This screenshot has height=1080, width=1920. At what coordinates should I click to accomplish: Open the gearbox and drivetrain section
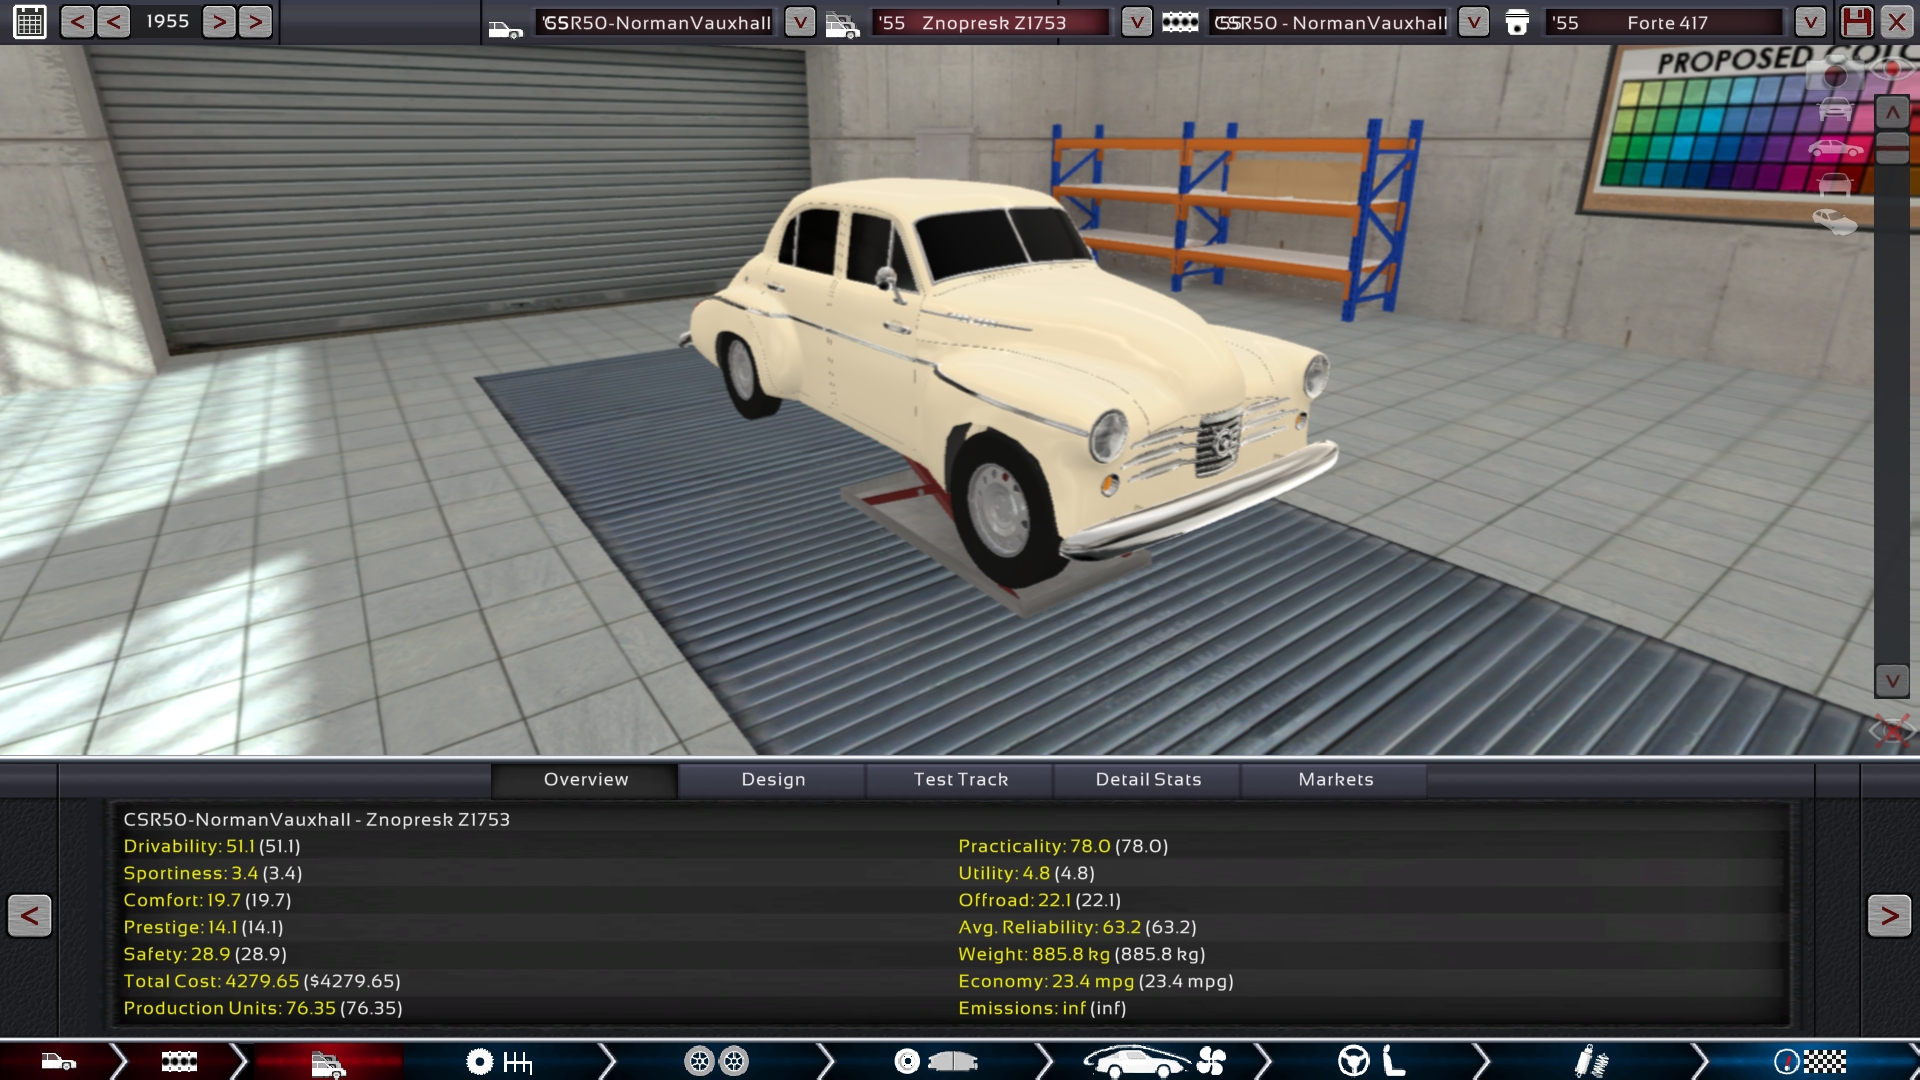[500, 1061]
